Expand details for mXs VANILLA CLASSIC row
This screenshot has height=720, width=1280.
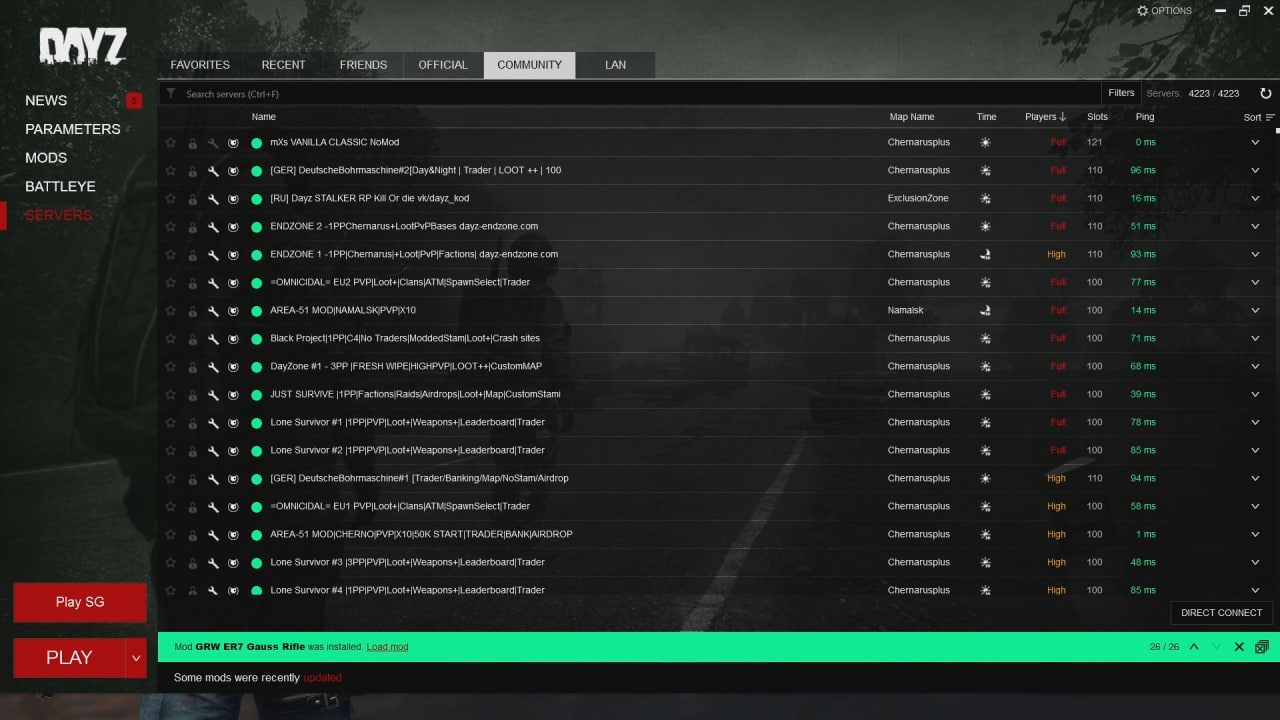pyautogui.click(x=1255, y=142)
